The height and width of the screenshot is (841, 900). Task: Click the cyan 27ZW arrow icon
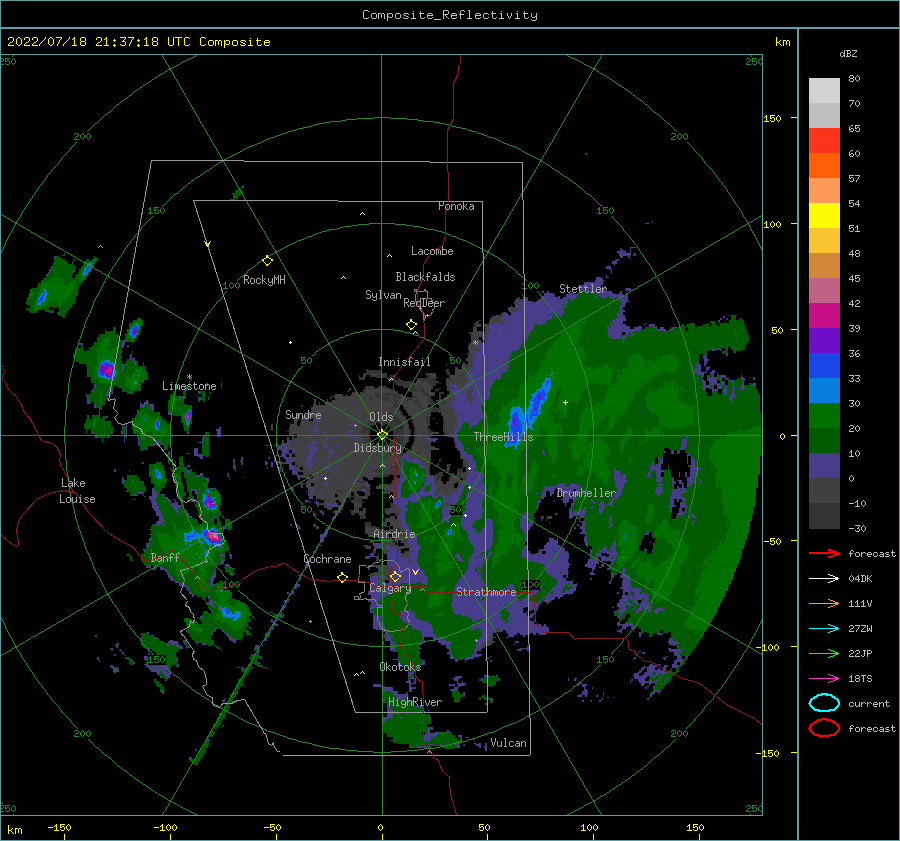(x=824, y=629)
